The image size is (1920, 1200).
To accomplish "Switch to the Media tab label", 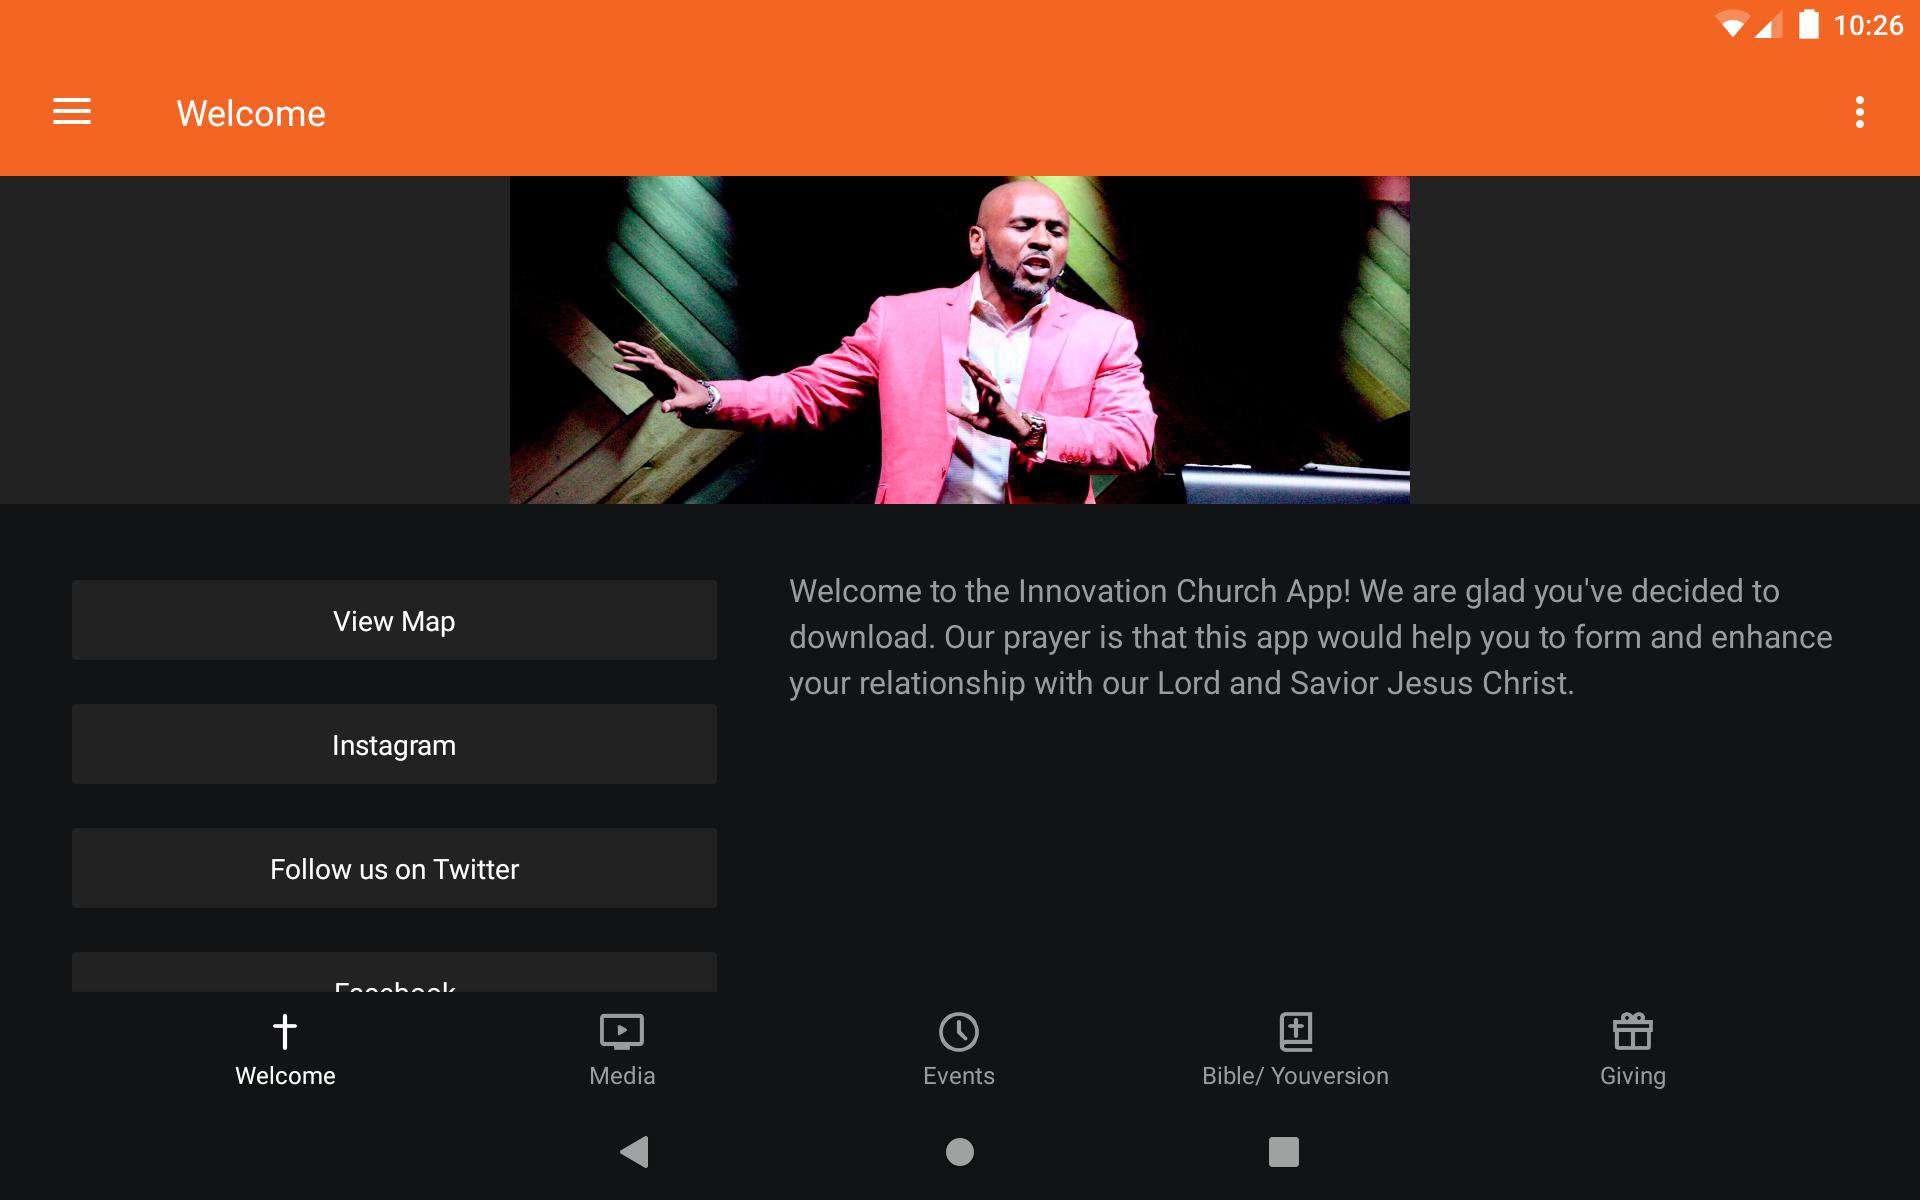I will [622, 1076].
